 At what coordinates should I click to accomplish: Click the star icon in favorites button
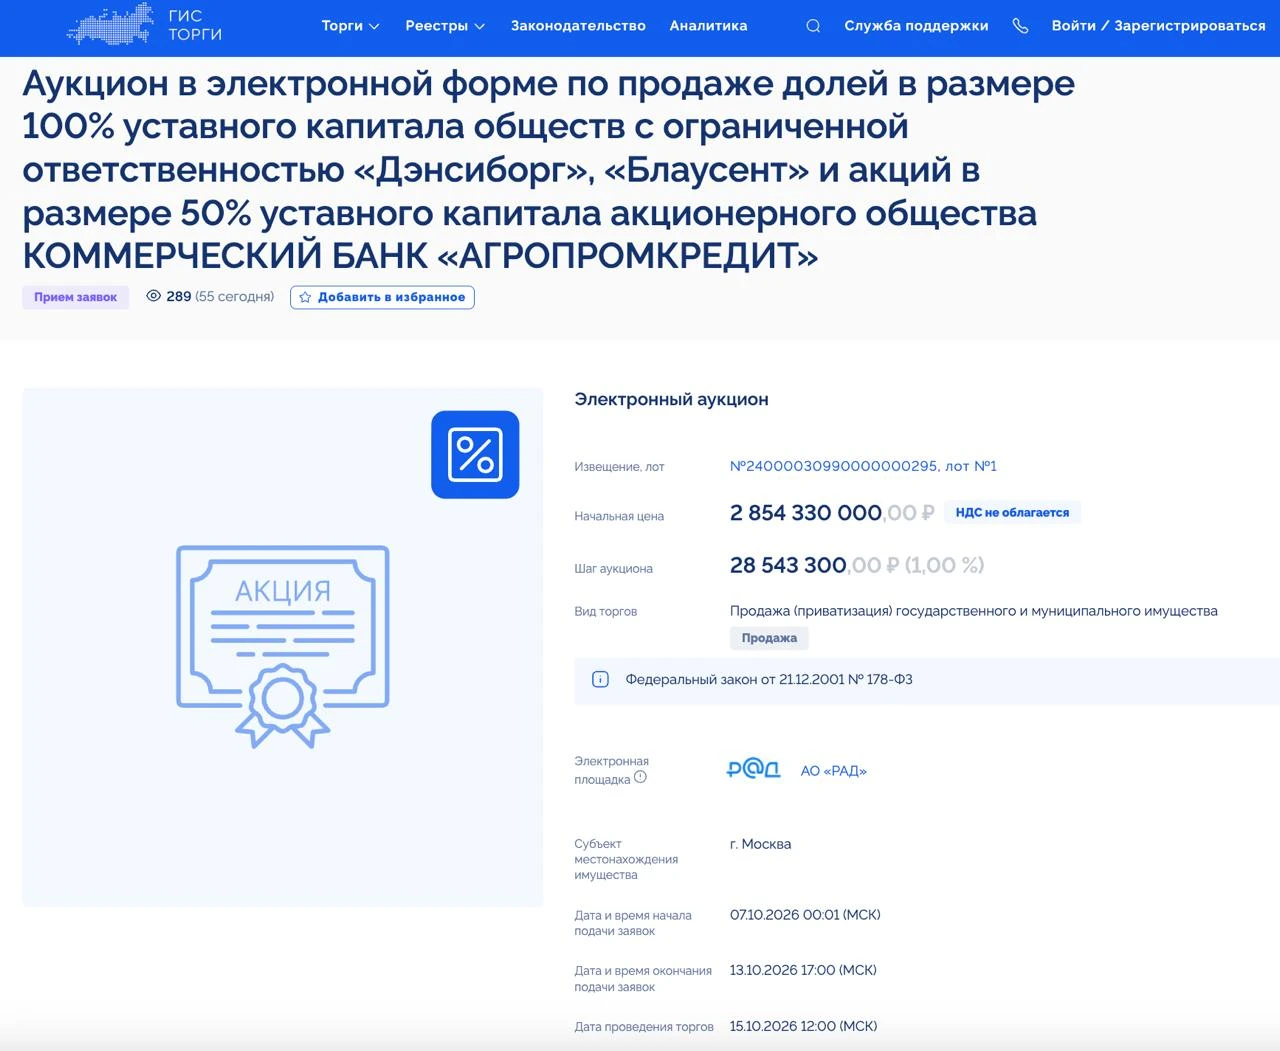305,297
